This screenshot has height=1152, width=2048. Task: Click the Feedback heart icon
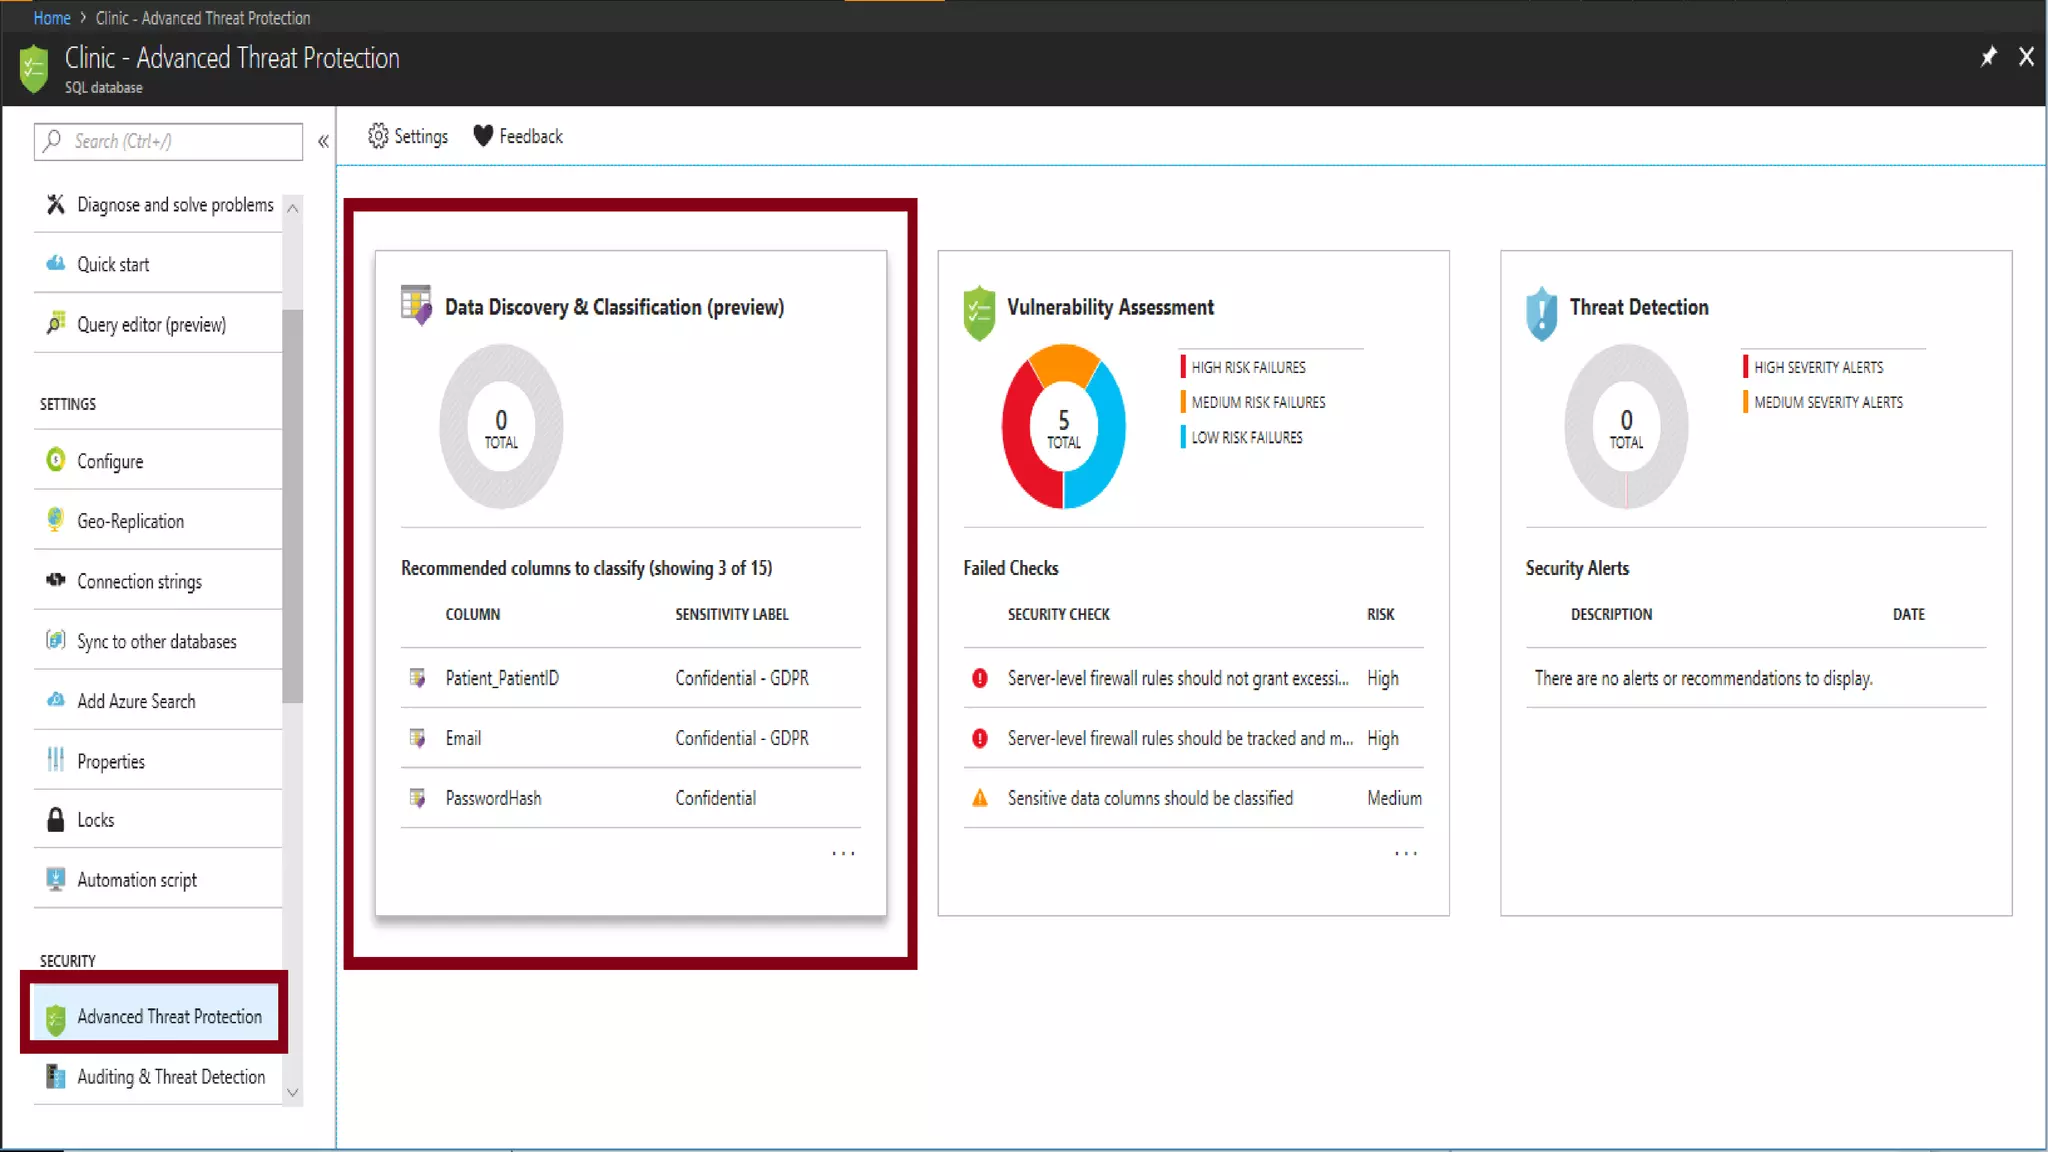[x=483, y=136]
